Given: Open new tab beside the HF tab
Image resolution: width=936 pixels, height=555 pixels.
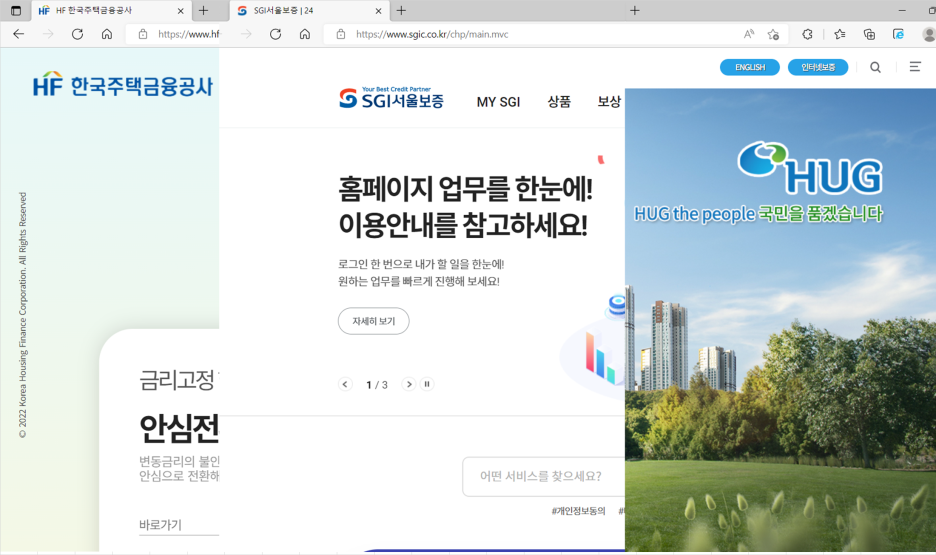Looking at the screenshot, I should (x=204, y=11).
